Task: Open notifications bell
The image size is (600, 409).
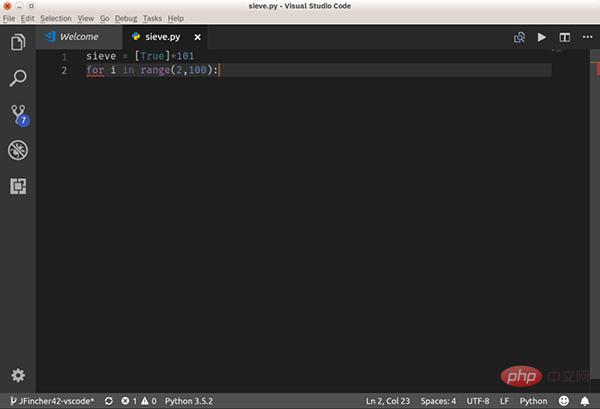Action: [585, 401]
